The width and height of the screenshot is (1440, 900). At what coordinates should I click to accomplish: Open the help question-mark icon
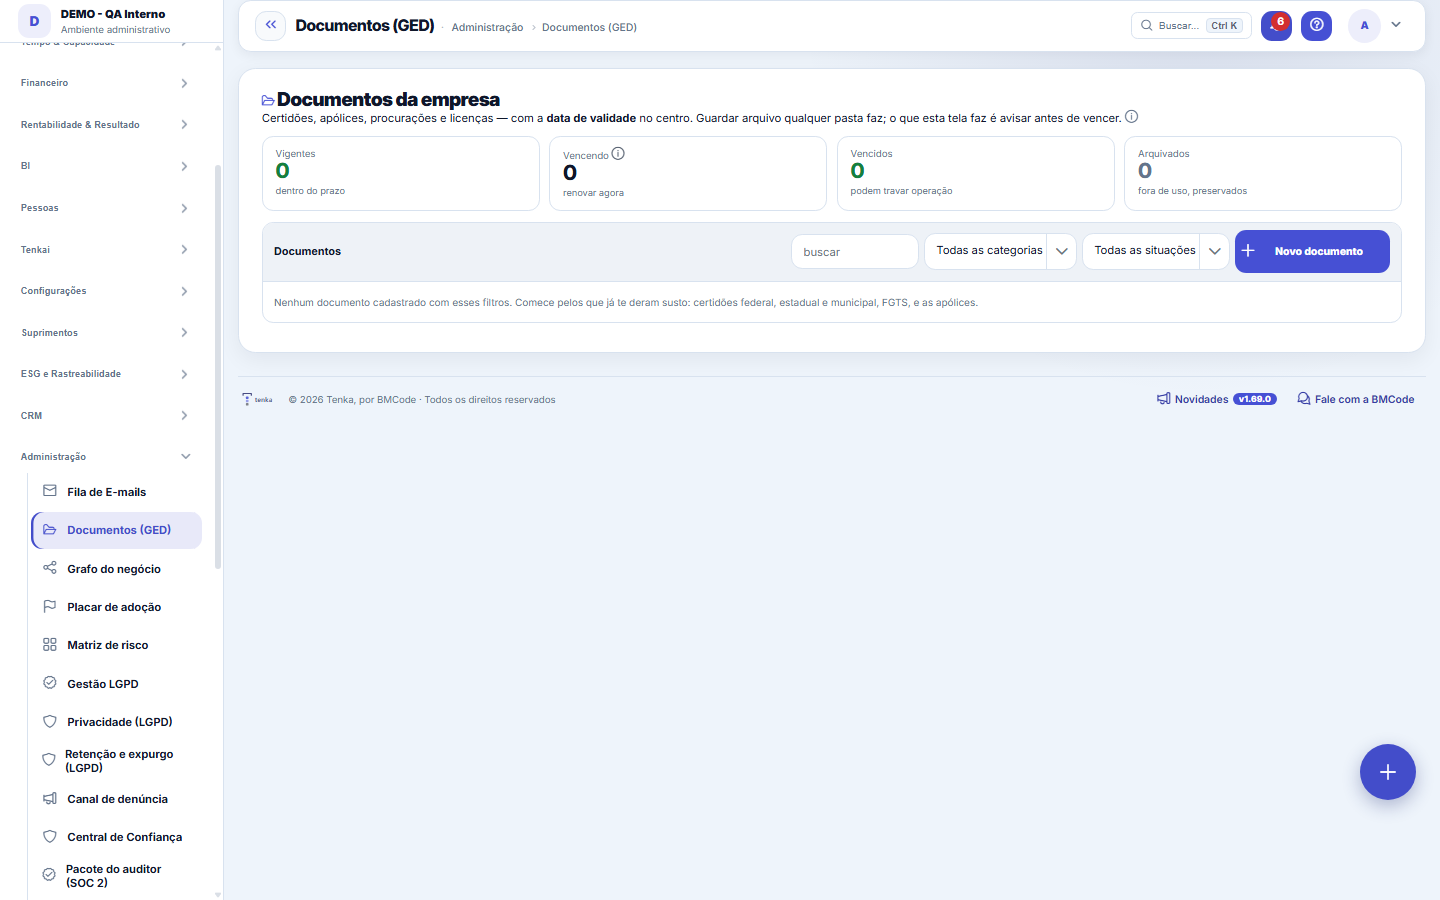click(x=1316, y=25)
